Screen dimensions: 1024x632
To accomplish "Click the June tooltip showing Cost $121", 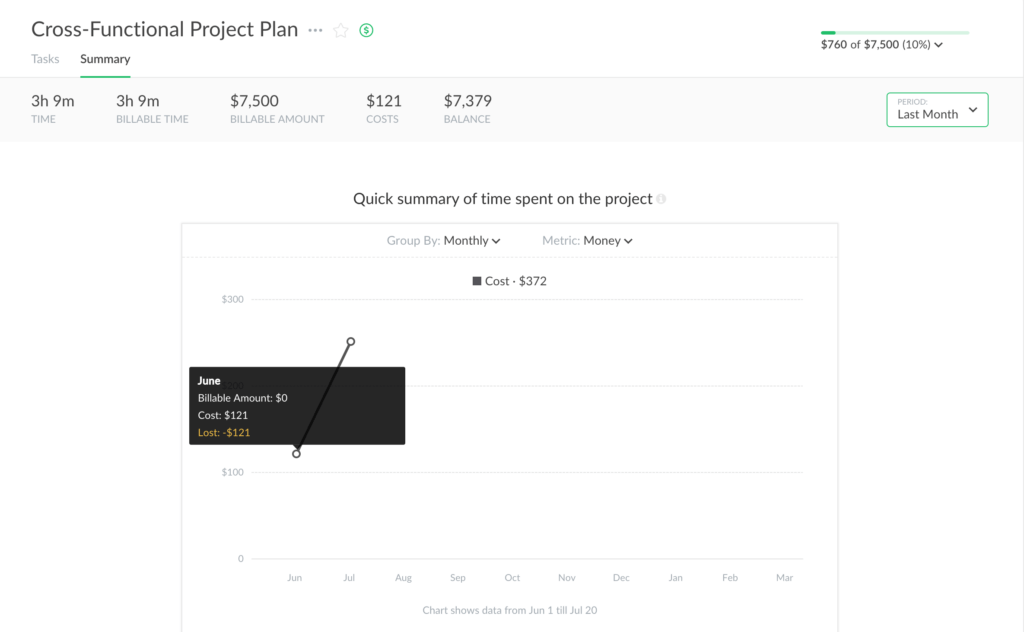I will [297, 405].
